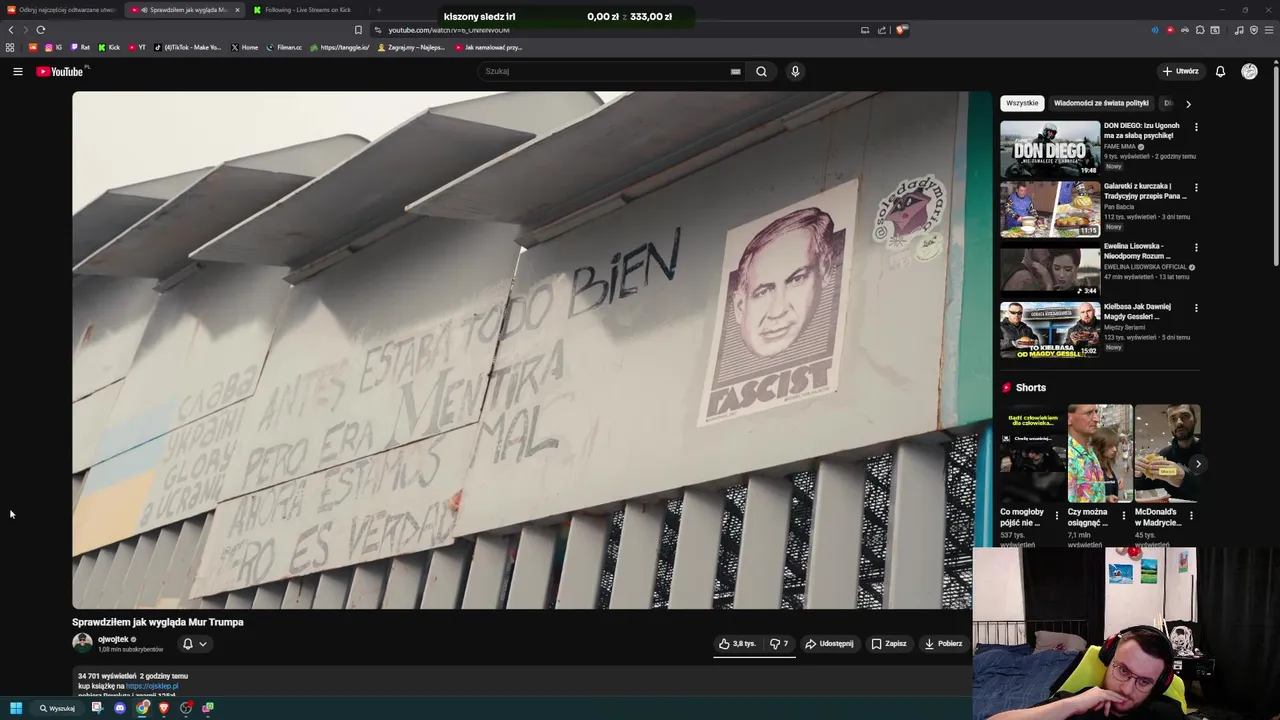Open the browser share icon

tap(882, 30)
